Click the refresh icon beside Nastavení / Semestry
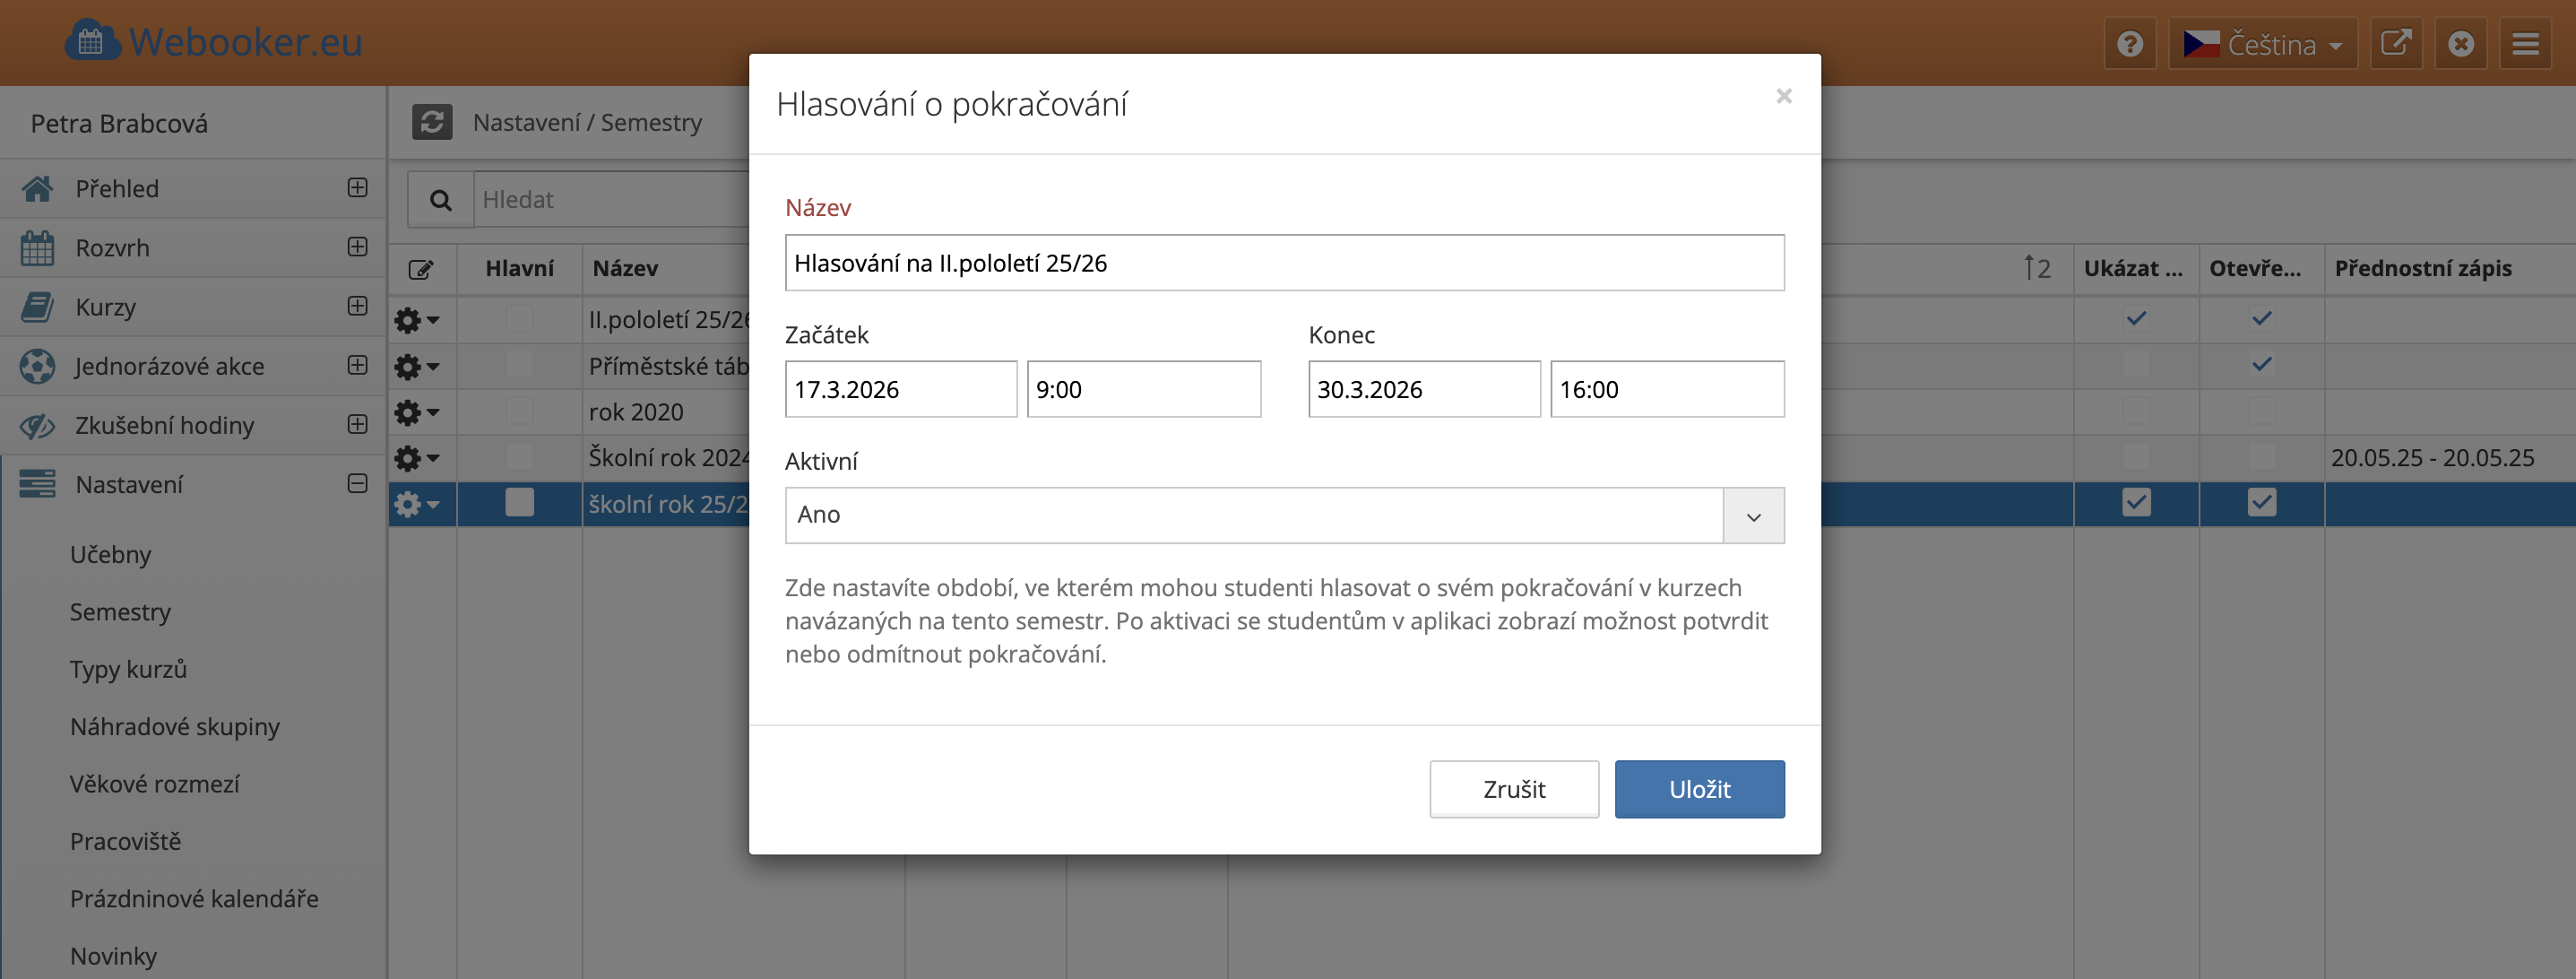2576x979 pixels. point(432,122)
